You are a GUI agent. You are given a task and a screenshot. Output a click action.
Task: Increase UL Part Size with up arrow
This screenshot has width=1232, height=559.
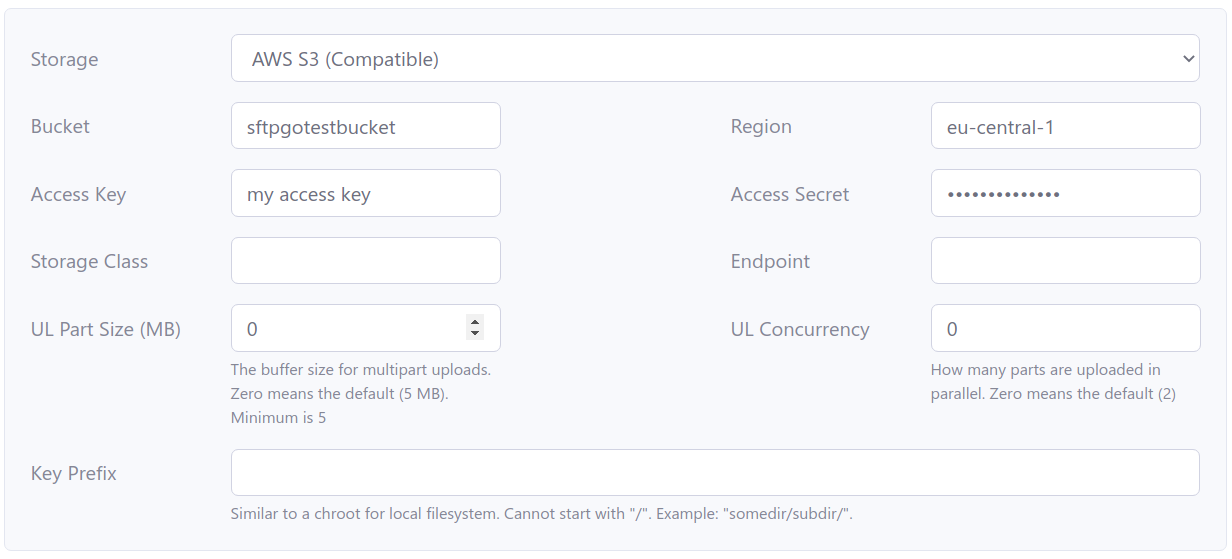click(x=475, y=322)
